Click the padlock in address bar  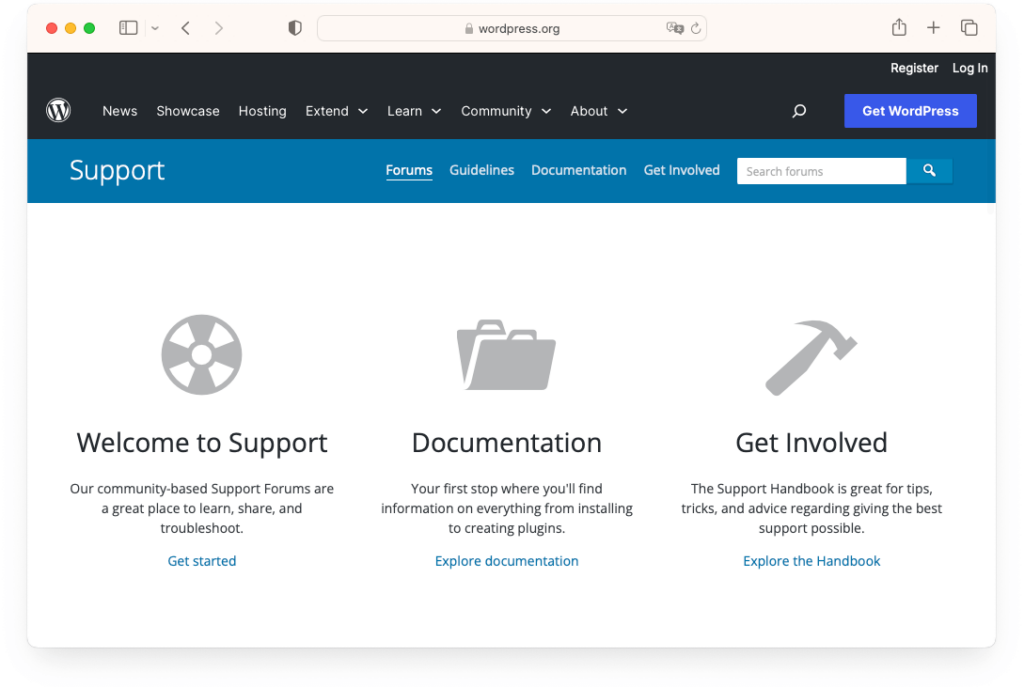click(469, 29)
